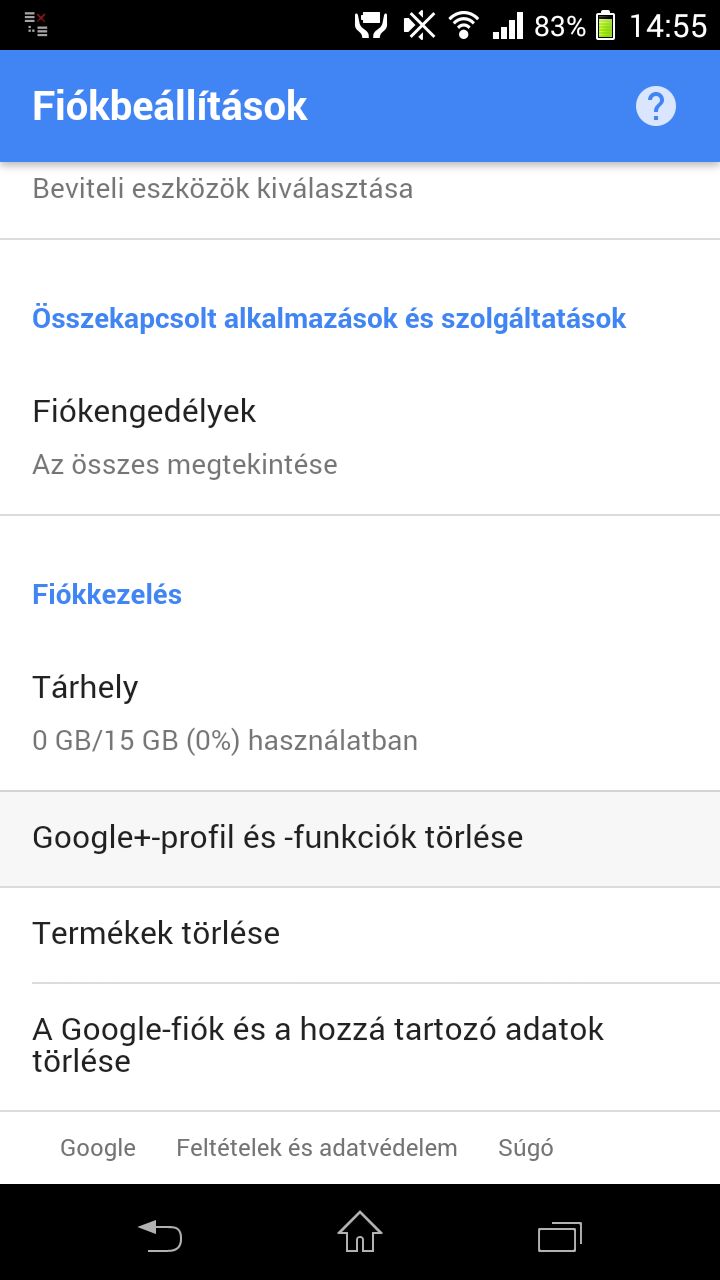Select Google+-profil és -funkciók törlése

pyautogui.click(x=360, y=838)
